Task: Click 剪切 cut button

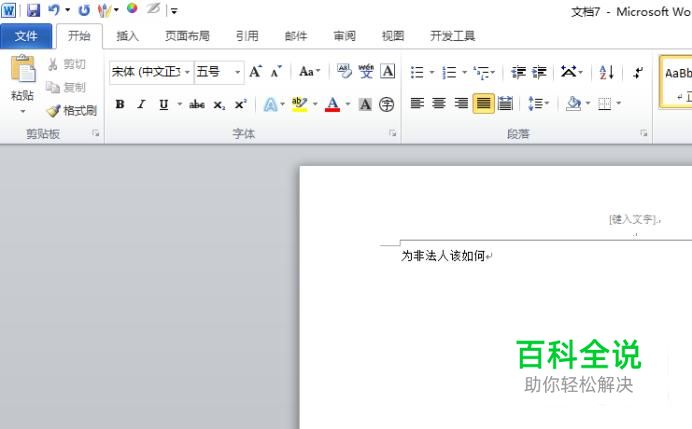Action: [67, 64]
